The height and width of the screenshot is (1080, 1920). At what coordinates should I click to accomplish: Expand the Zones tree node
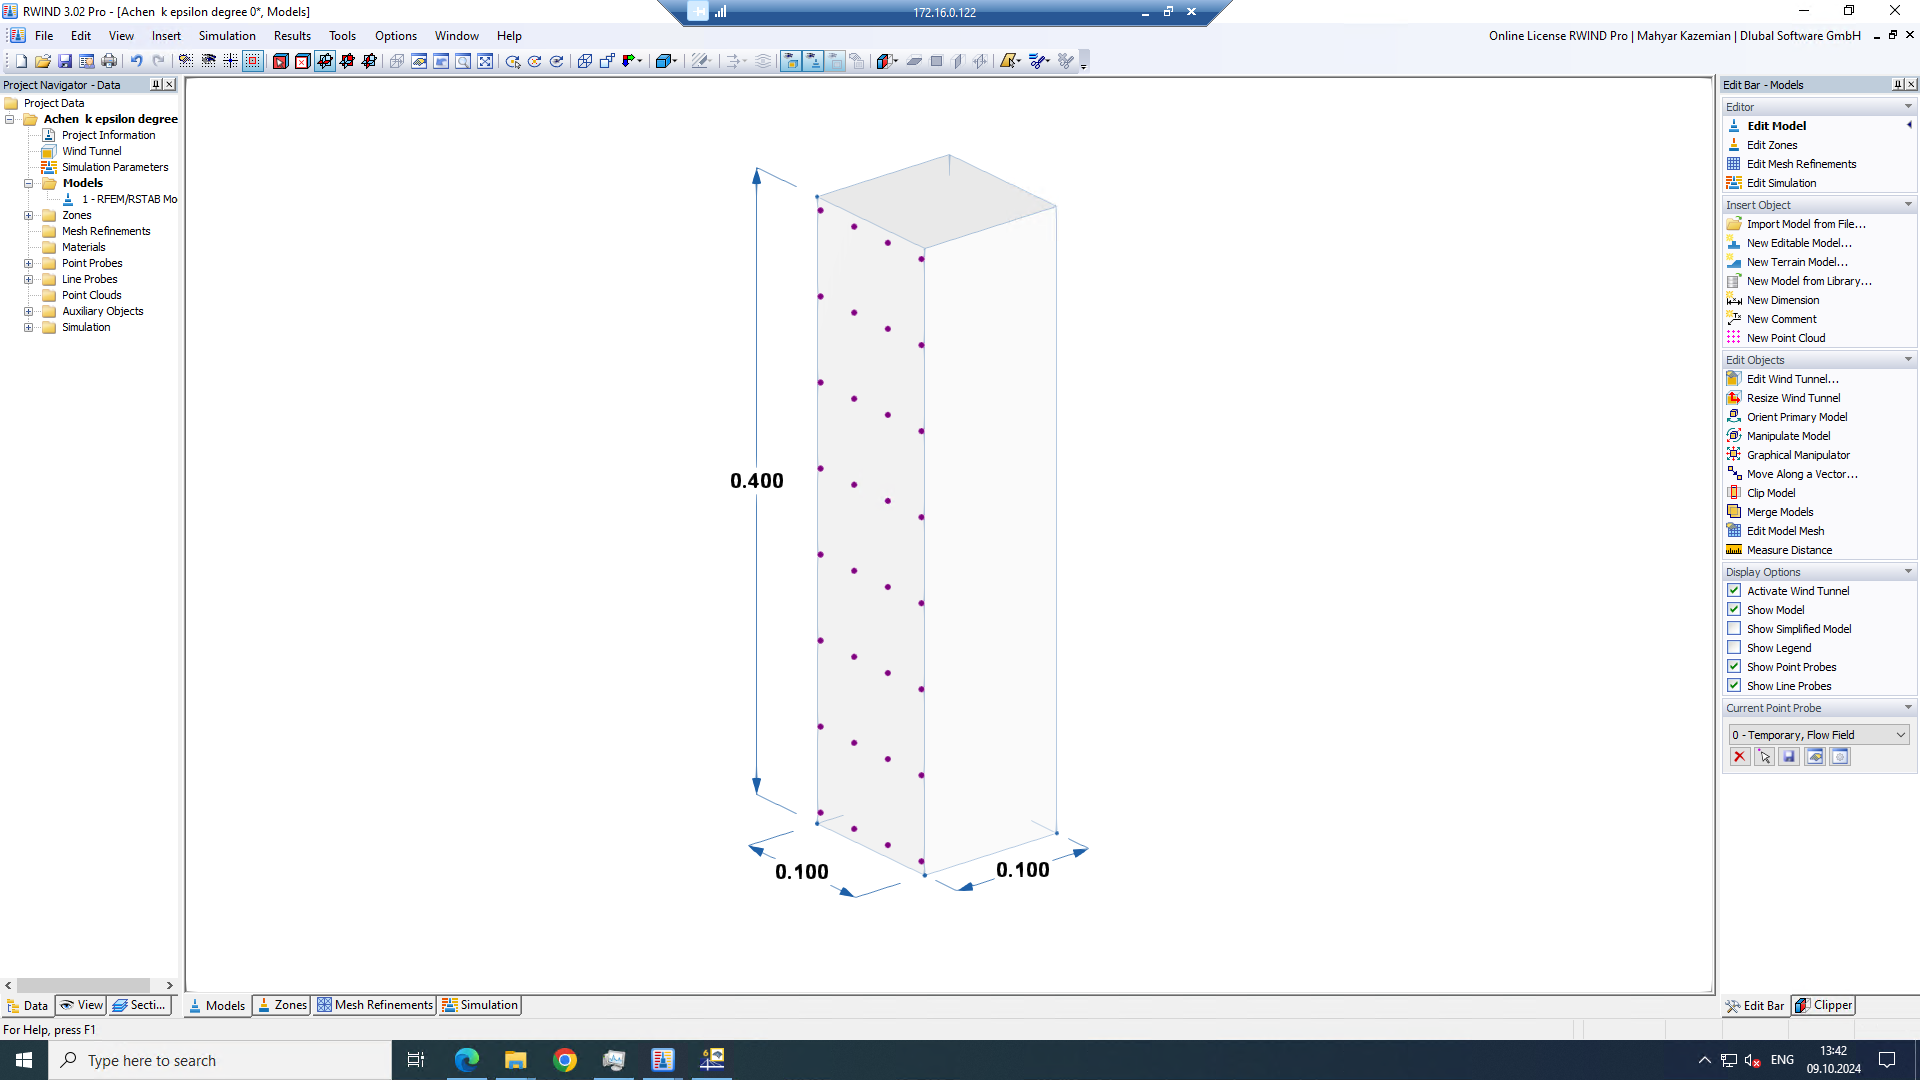tap(29, 215)
